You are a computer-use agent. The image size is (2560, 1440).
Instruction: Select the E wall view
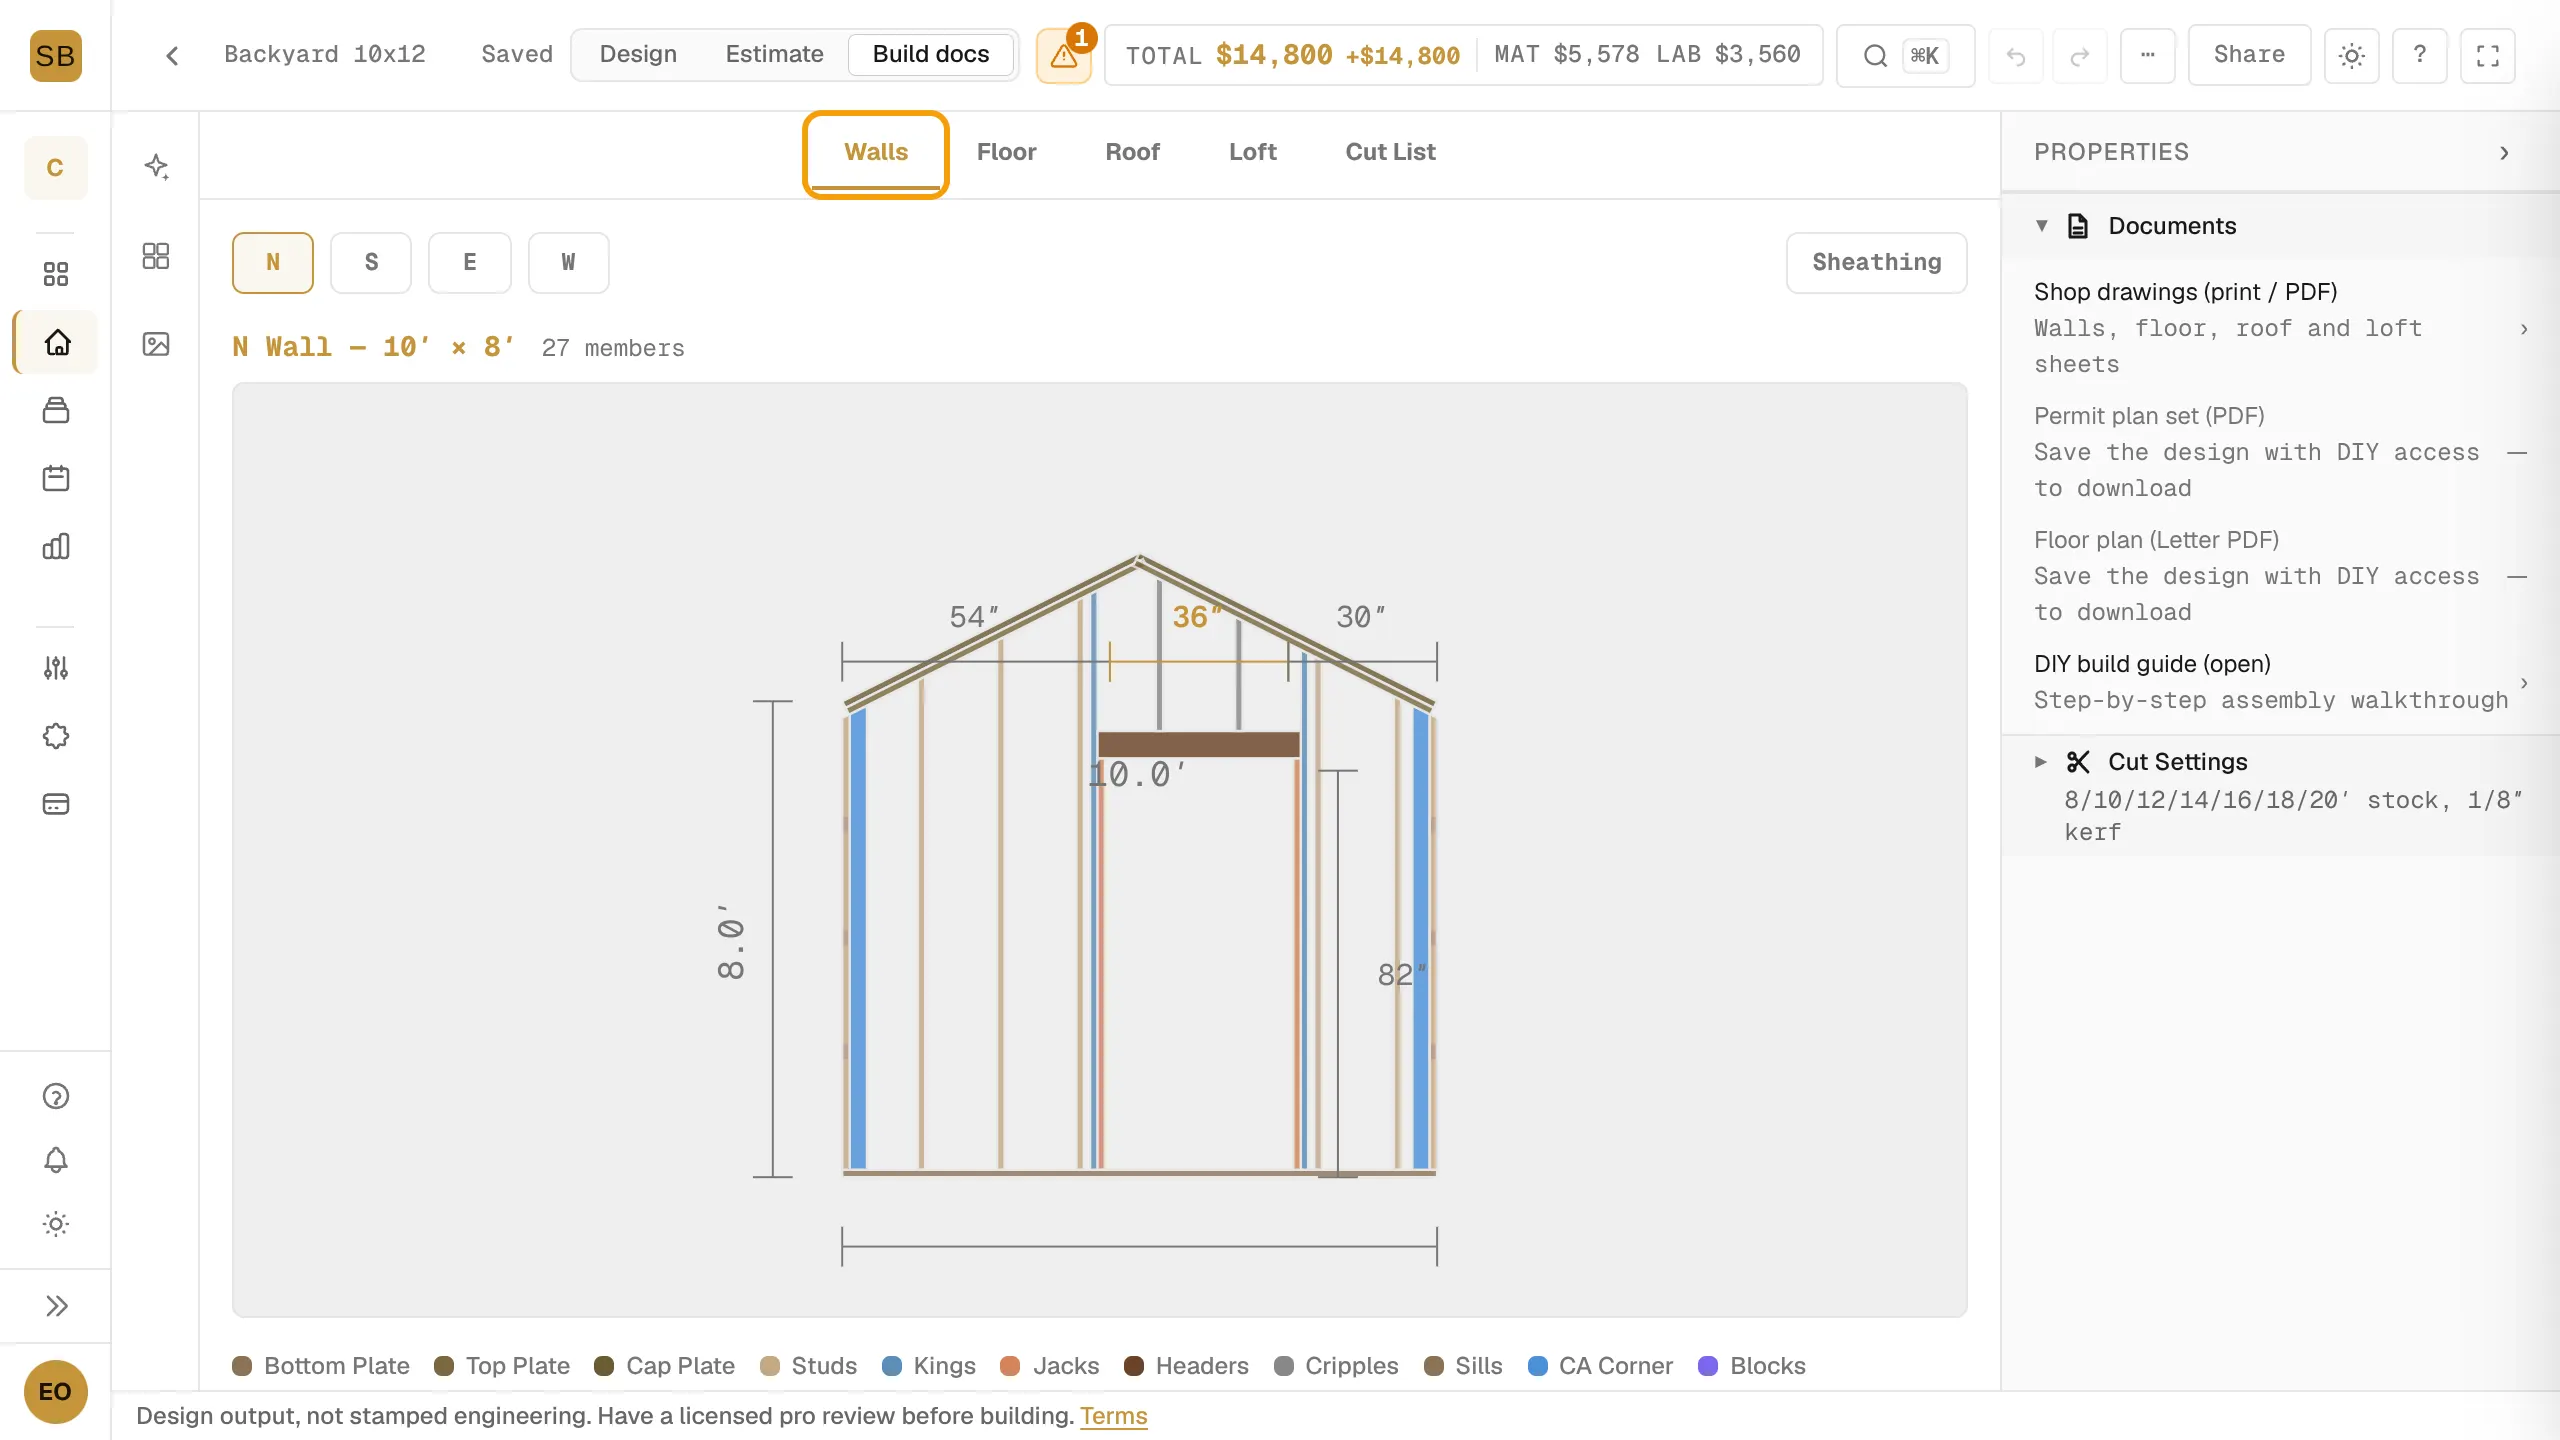[x=470, y=263]
